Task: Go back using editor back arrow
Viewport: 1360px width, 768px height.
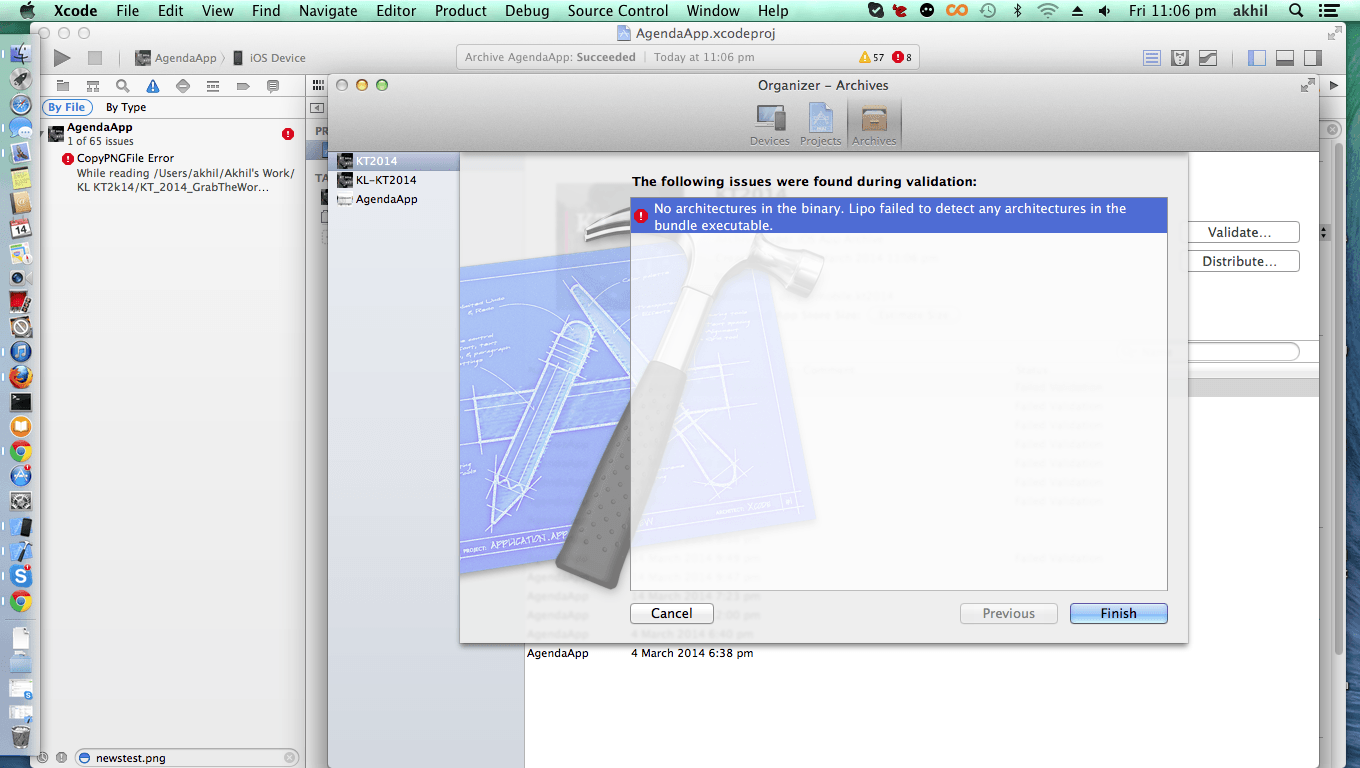Action: [x=317, y=108]
